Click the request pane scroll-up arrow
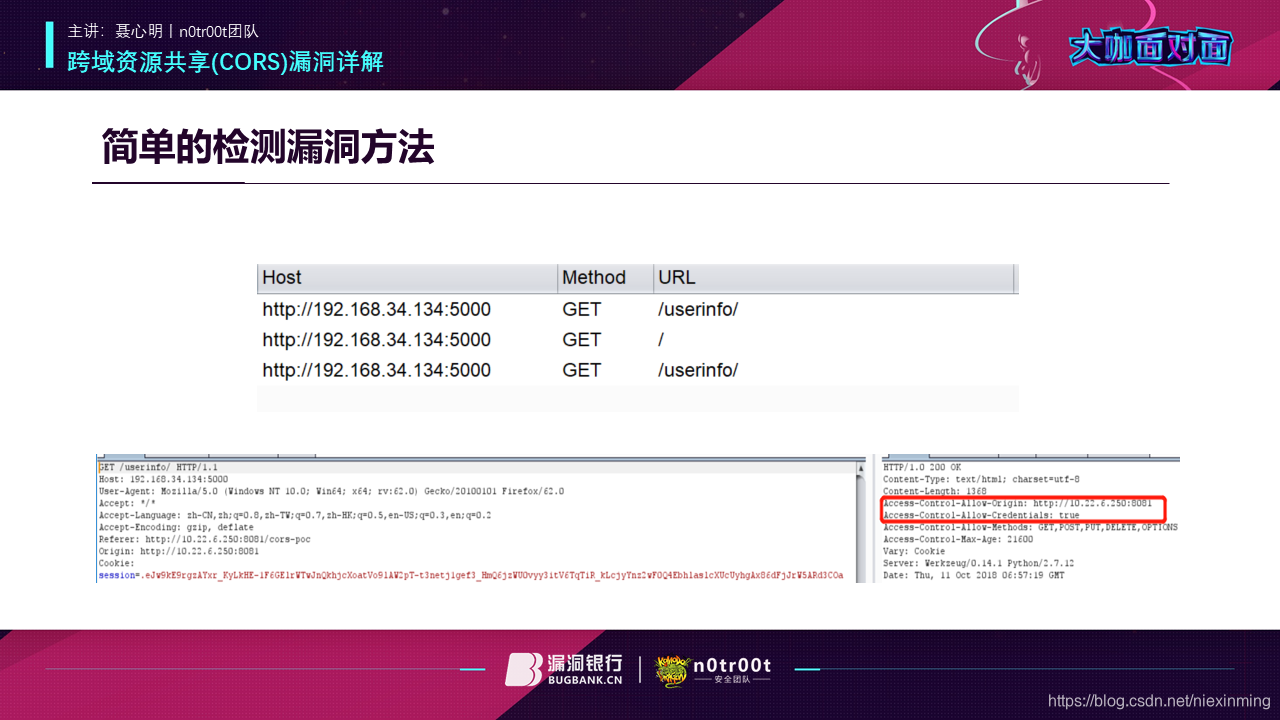The width and height of the screenshot is (1280, 720). click(x=860, y=467)
